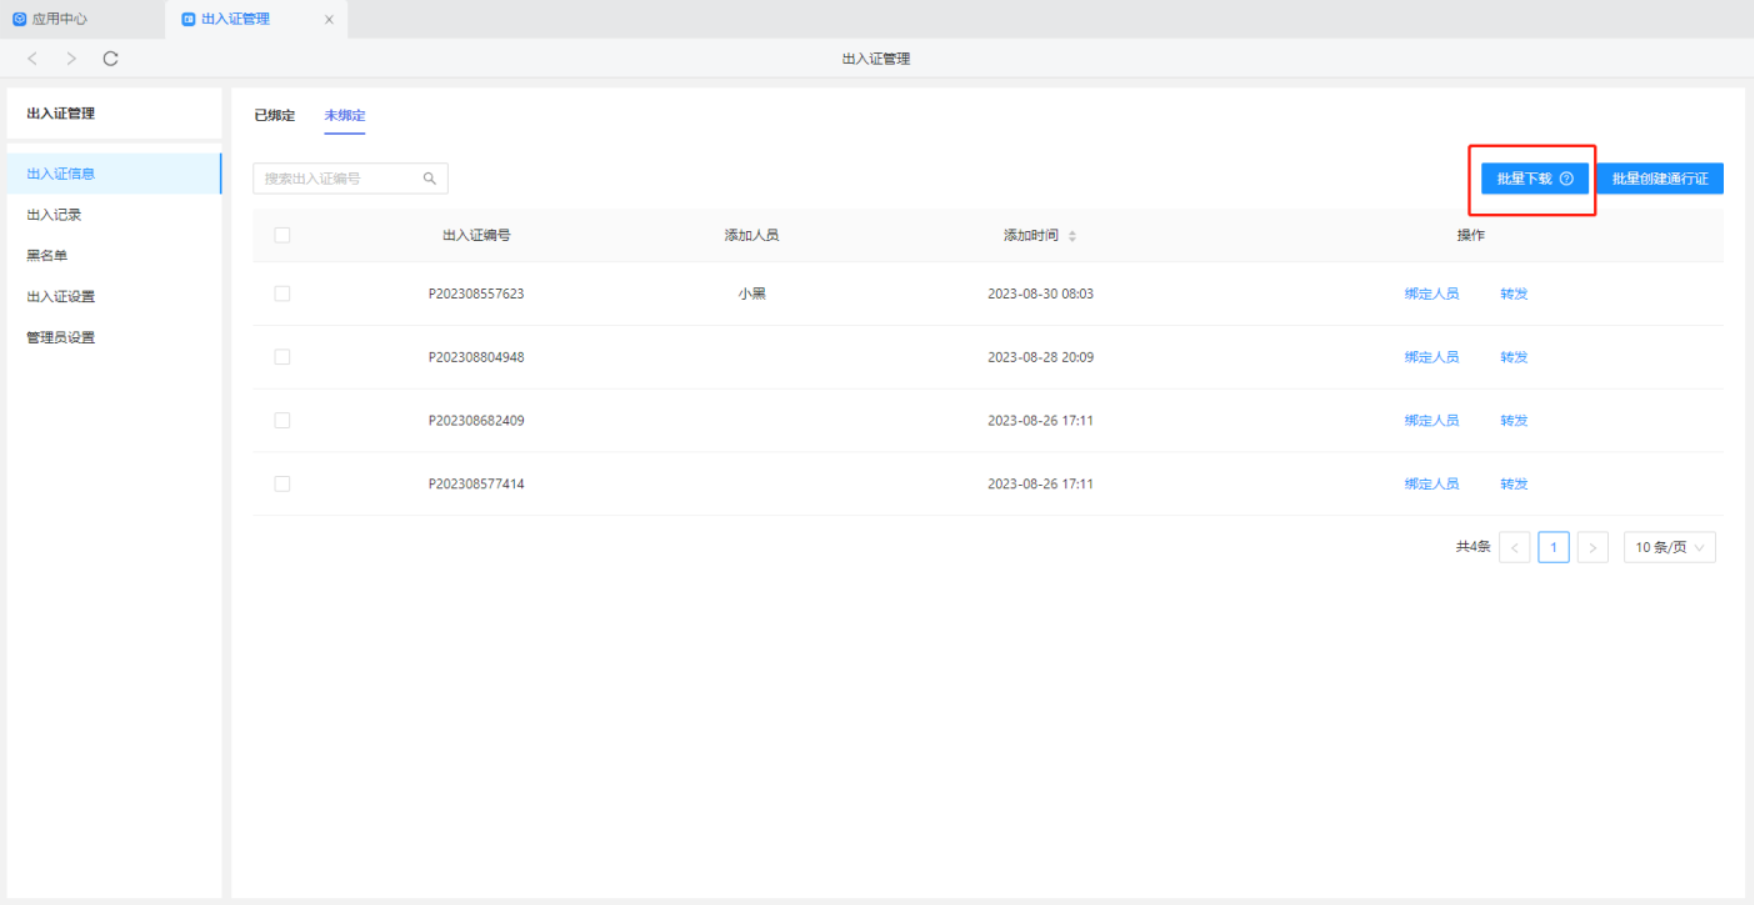The height and width of the screenshot is (905, 1754).
Task: Click the help icon on 批量下载
Action: tap(1567, 179)
